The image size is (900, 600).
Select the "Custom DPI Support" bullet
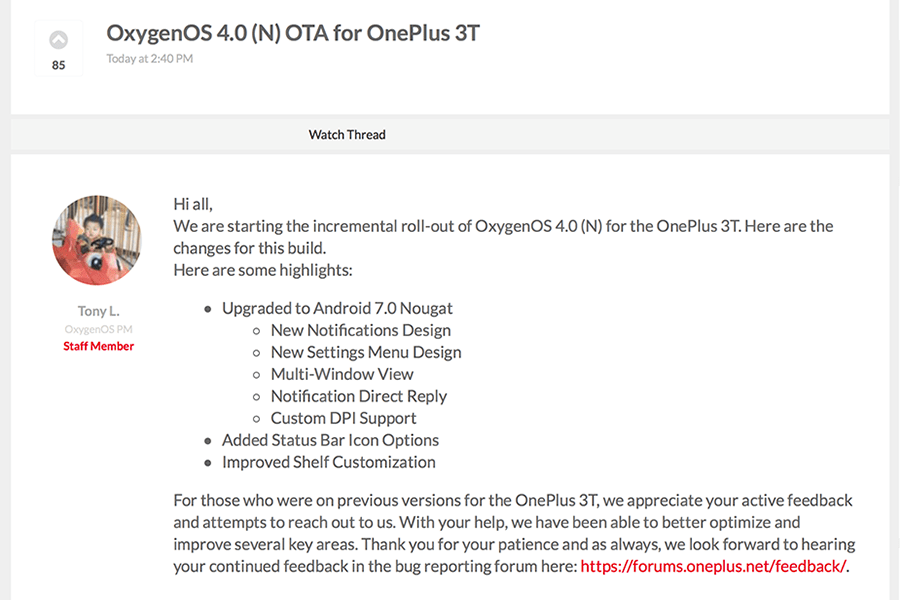(343, 418)
